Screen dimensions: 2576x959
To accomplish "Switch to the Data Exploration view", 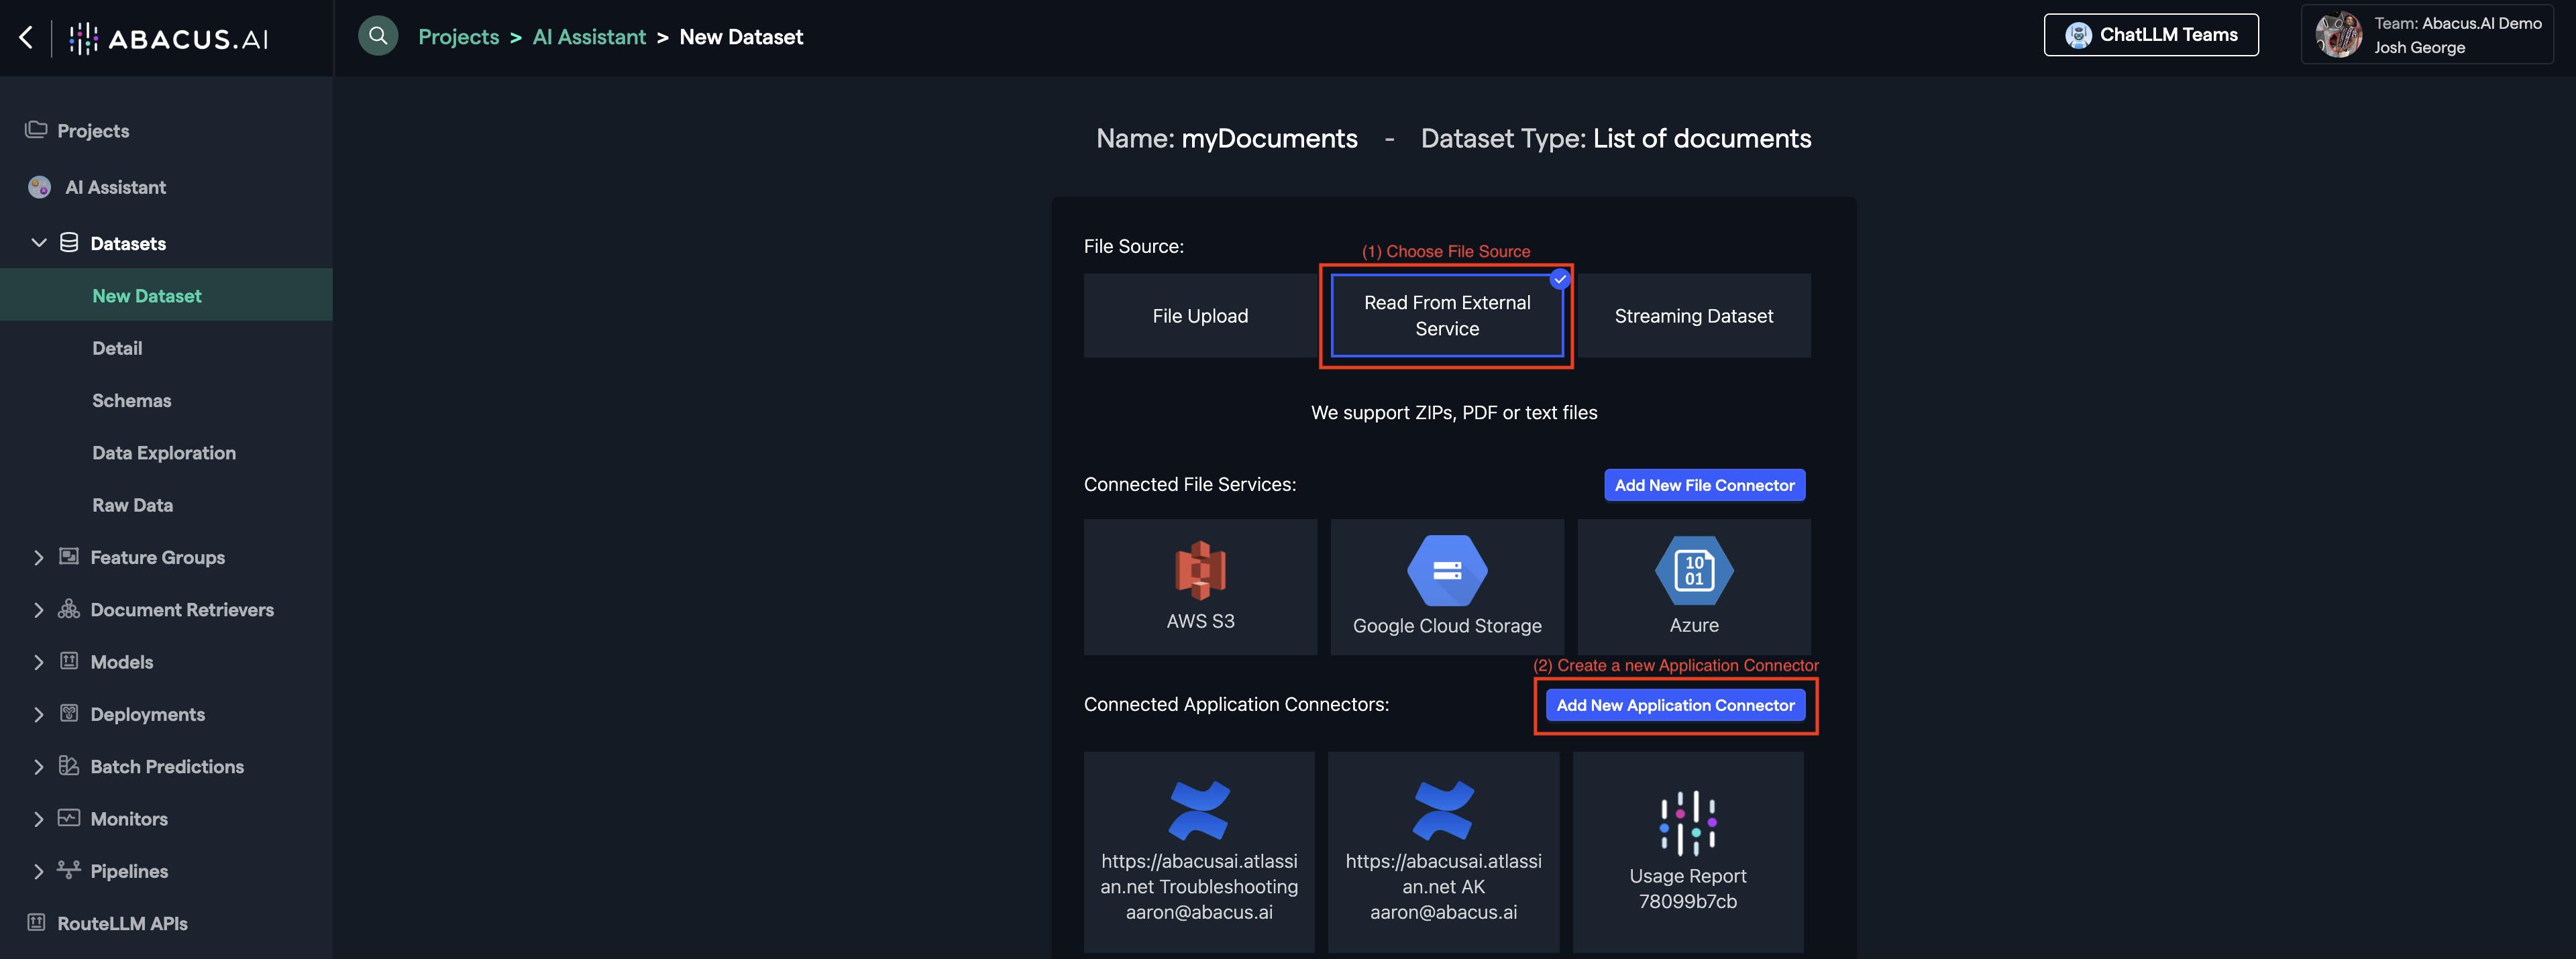I will (164, 452).
